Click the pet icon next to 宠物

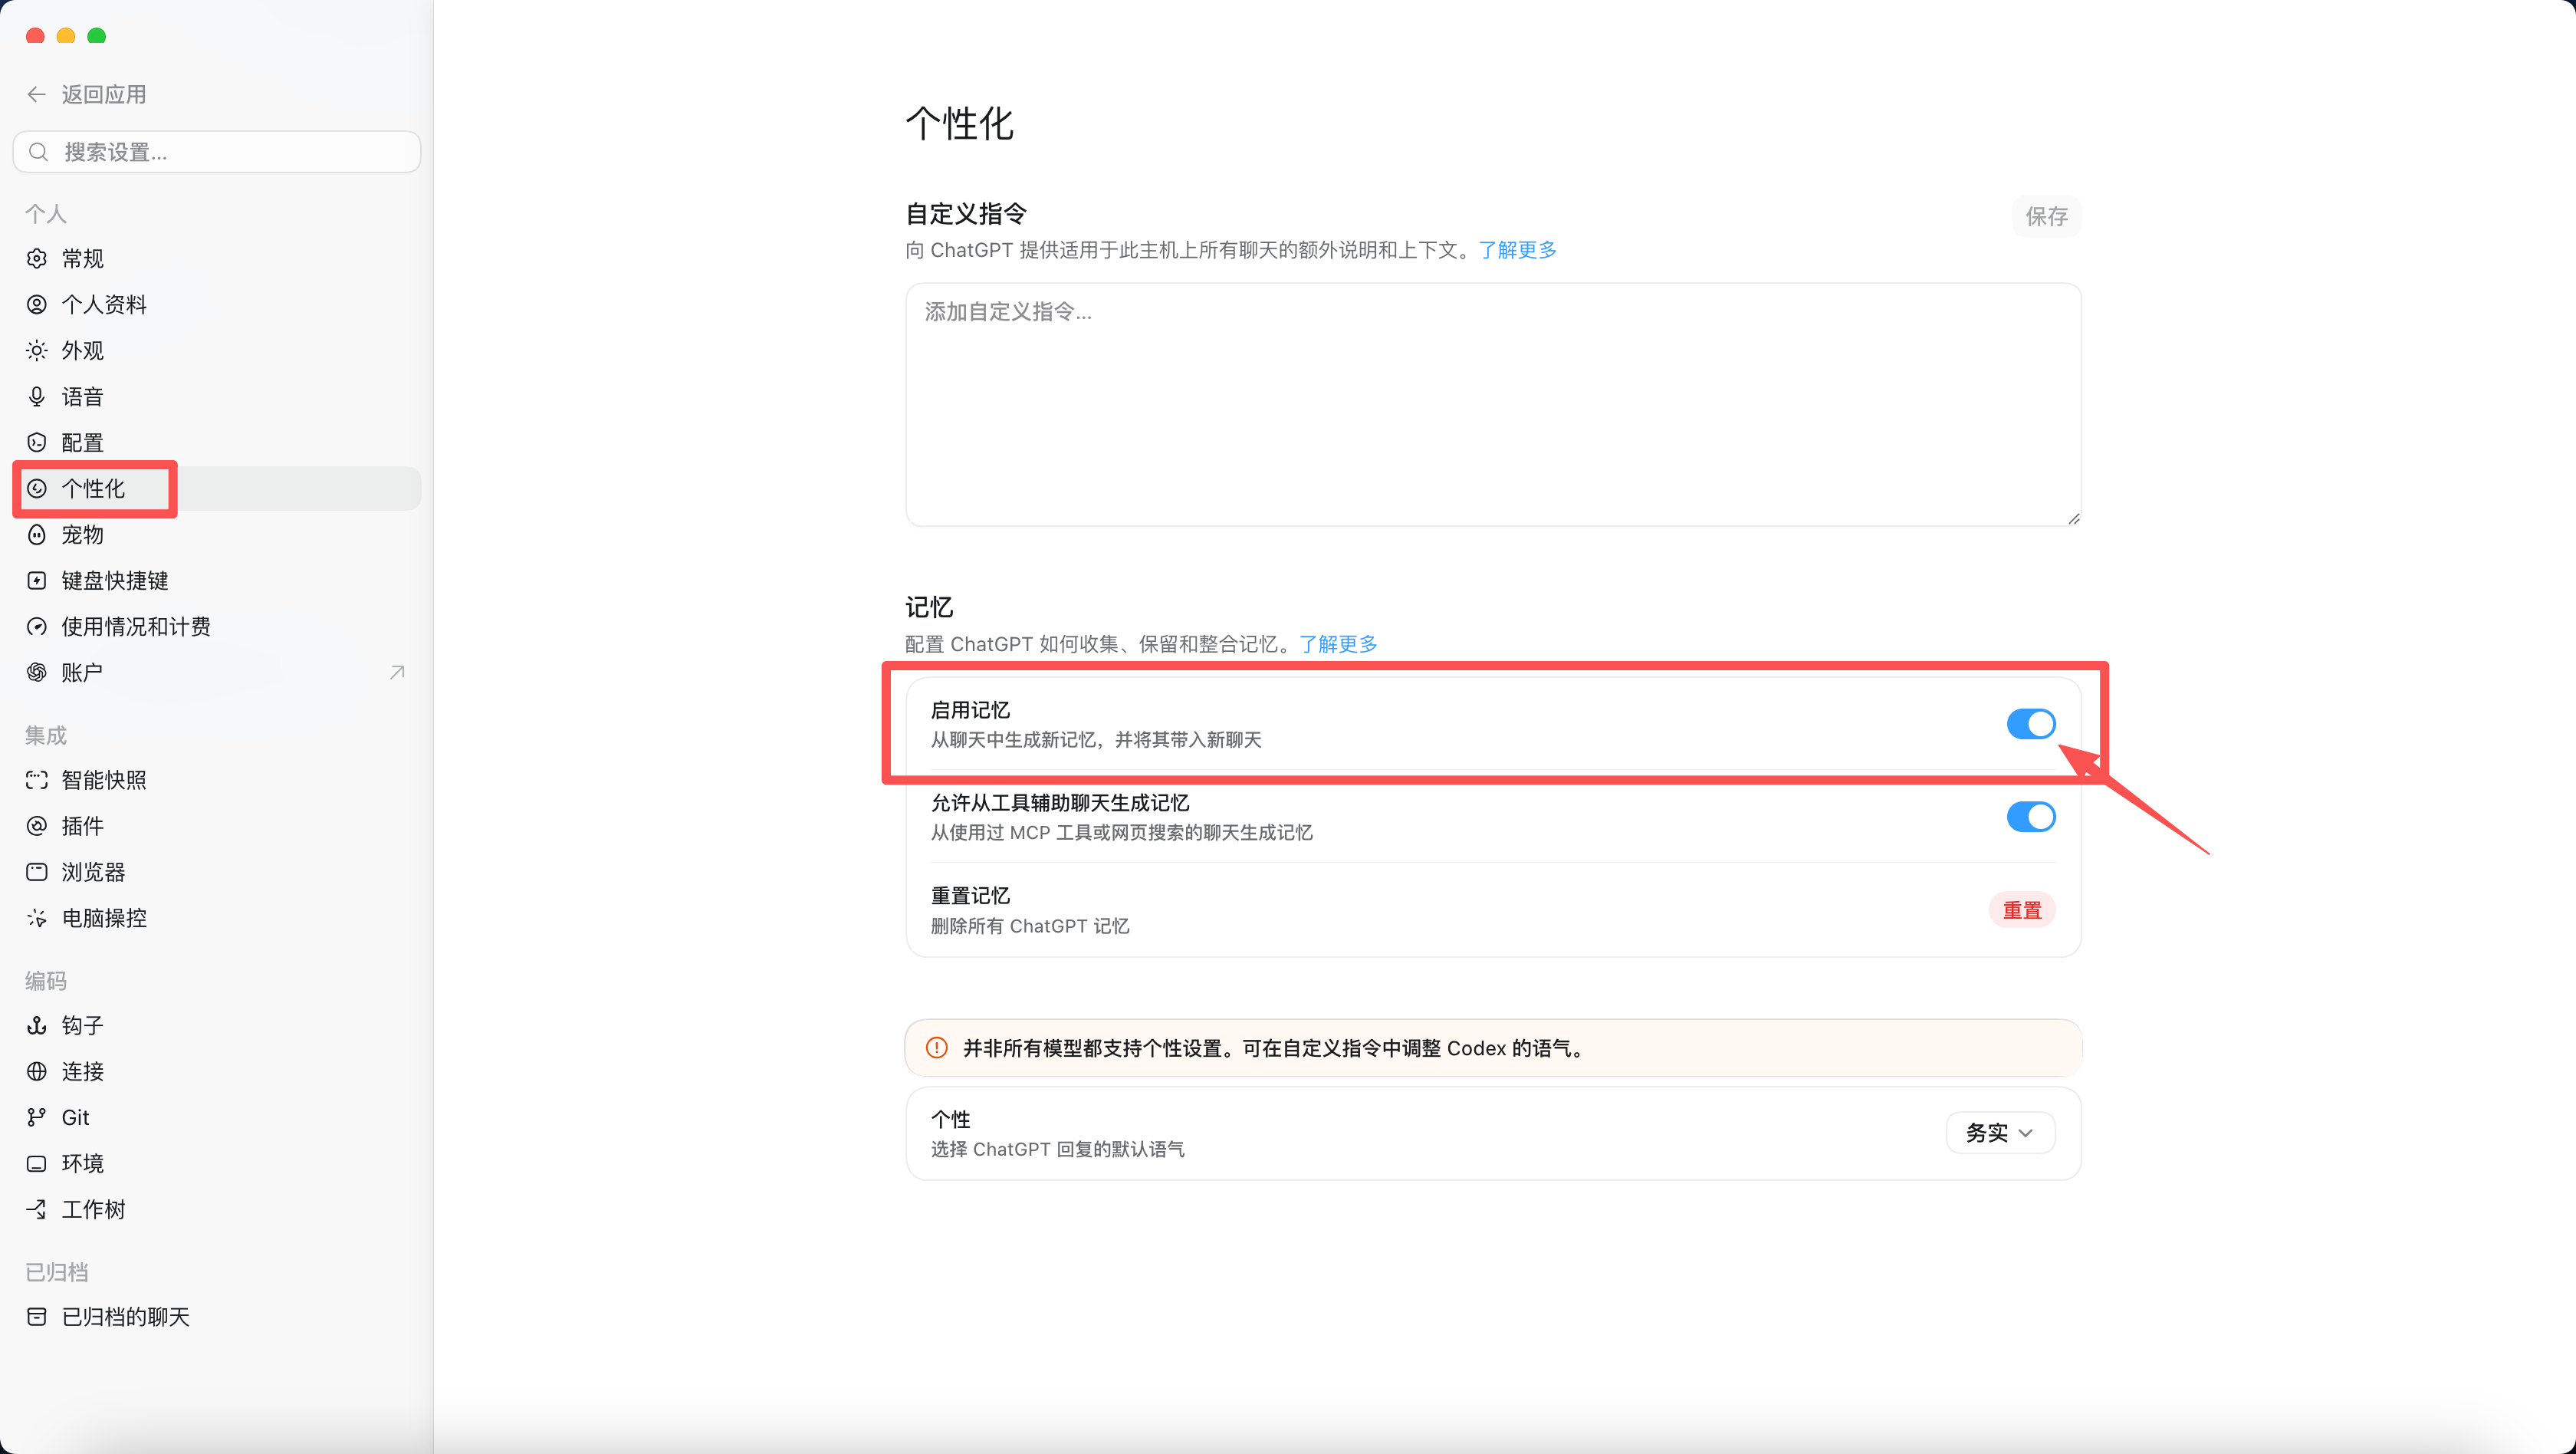(37, 534)
